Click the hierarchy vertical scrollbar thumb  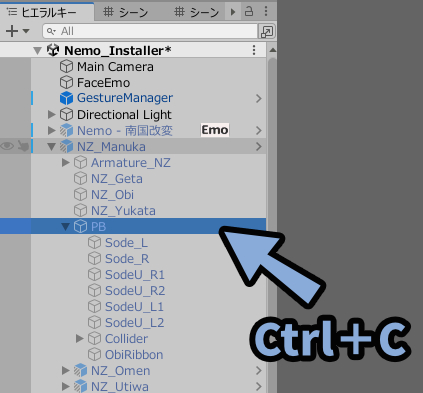click(x=272, y=225)
